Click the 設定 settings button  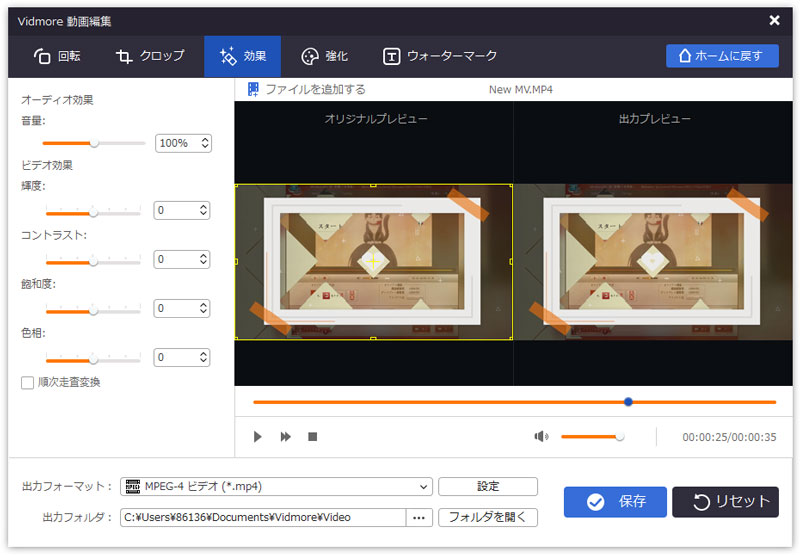pos(488,487)
